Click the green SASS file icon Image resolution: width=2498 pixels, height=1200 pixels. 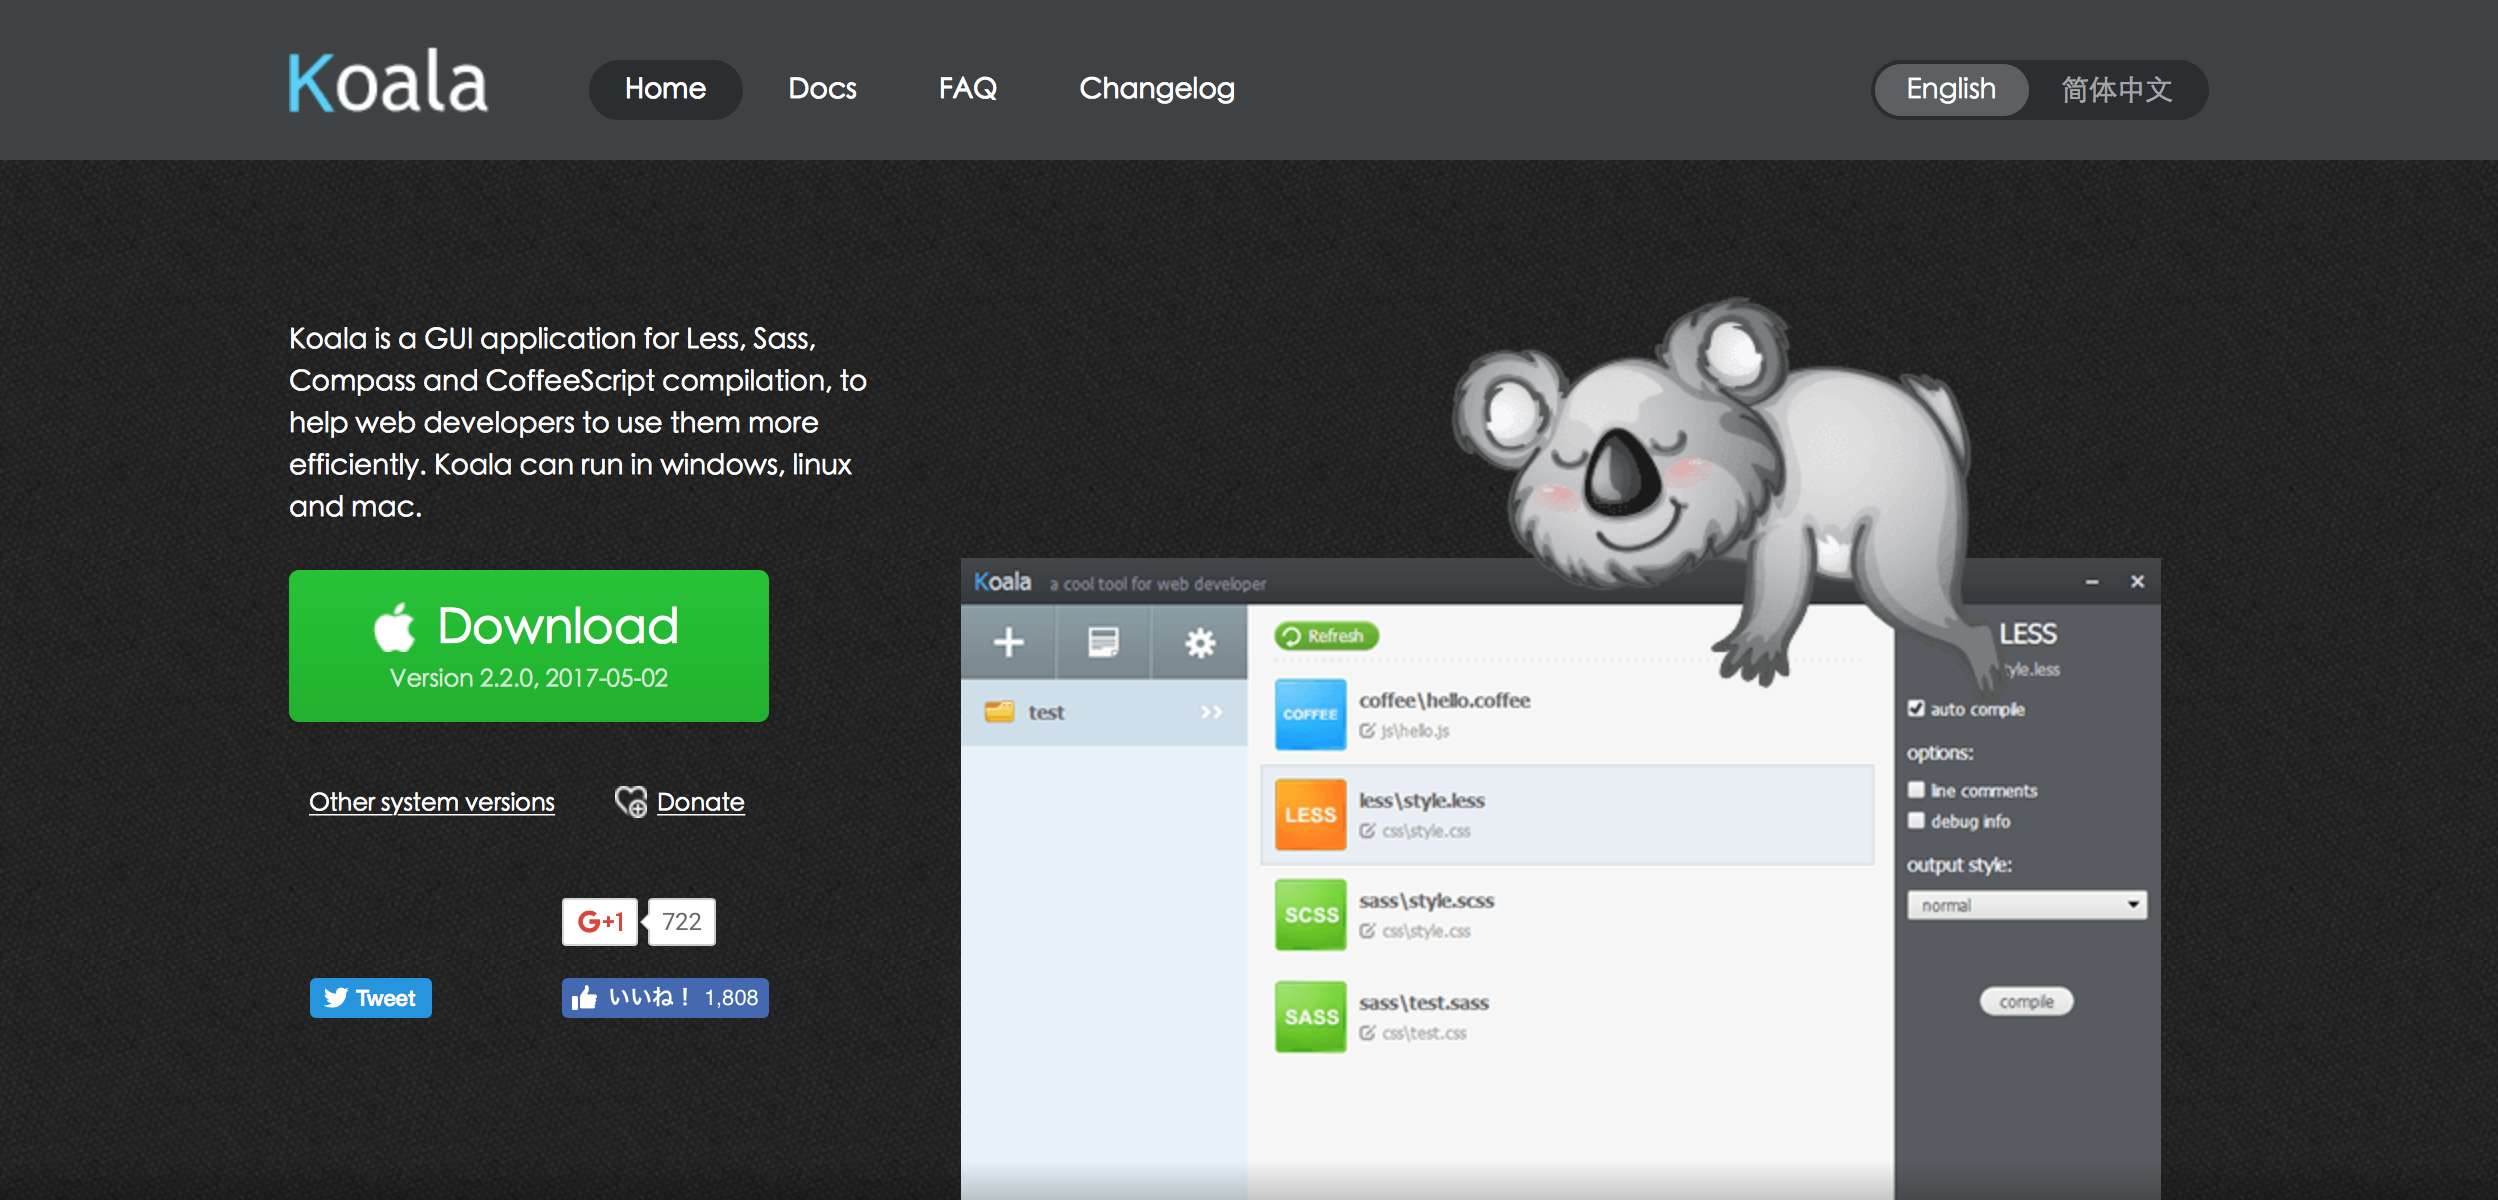[1310, 1017]
